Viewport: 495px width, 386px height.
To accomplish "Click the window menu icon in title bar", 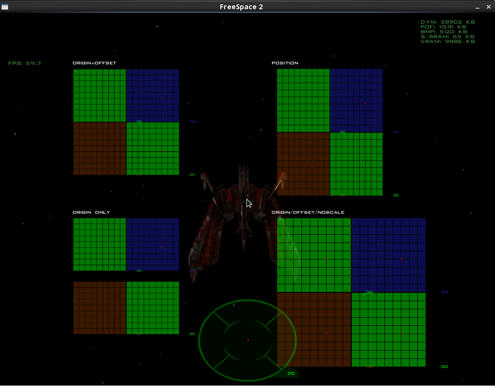I will click(x=5, y=7).
